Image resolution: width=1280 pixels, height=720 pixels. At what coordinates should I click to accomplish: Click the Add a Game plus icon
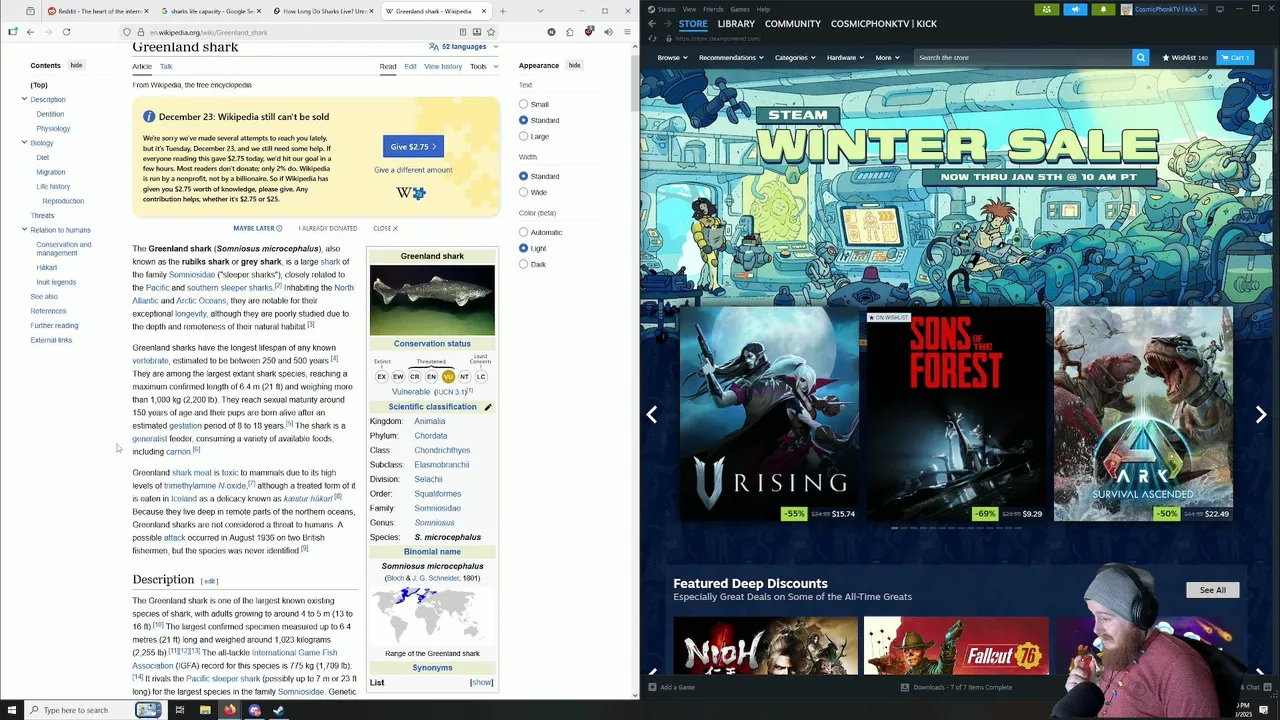pyautogui.click(x=652, y=687)
